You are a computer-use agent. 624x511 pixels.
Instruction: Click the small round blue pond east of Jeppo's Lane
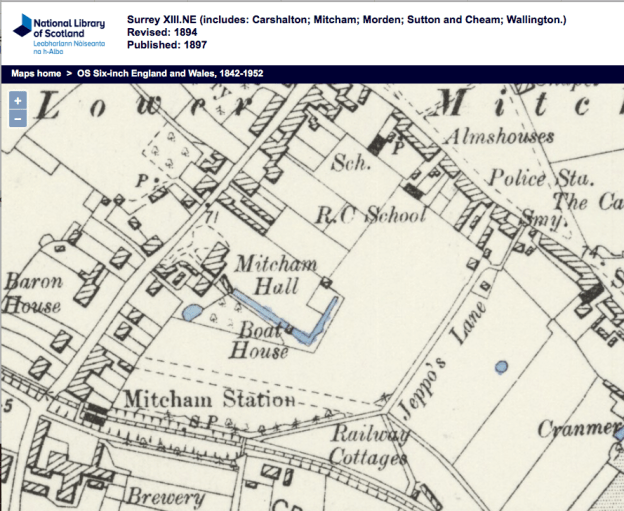pyautogui.click(x=501, y=365)
